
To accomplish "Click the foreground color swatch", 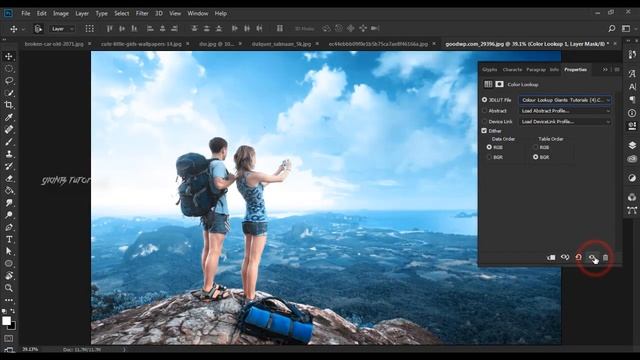I will 6,321.
